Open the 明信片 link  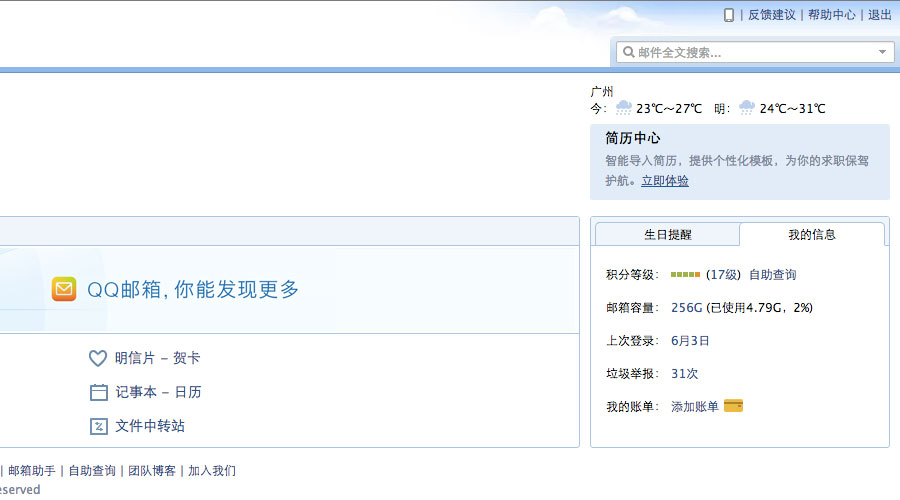click(135, 358)
